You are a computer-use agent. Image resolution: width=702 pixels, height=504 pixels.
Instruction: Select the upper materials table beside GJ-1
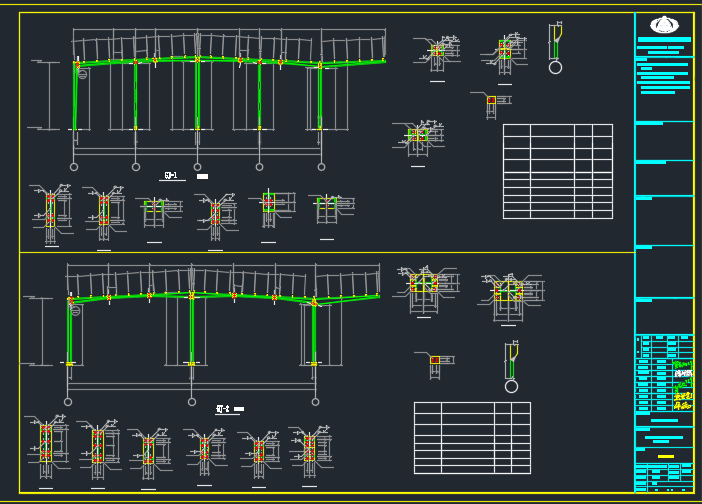pyautogui.click(x=558, y=171)
